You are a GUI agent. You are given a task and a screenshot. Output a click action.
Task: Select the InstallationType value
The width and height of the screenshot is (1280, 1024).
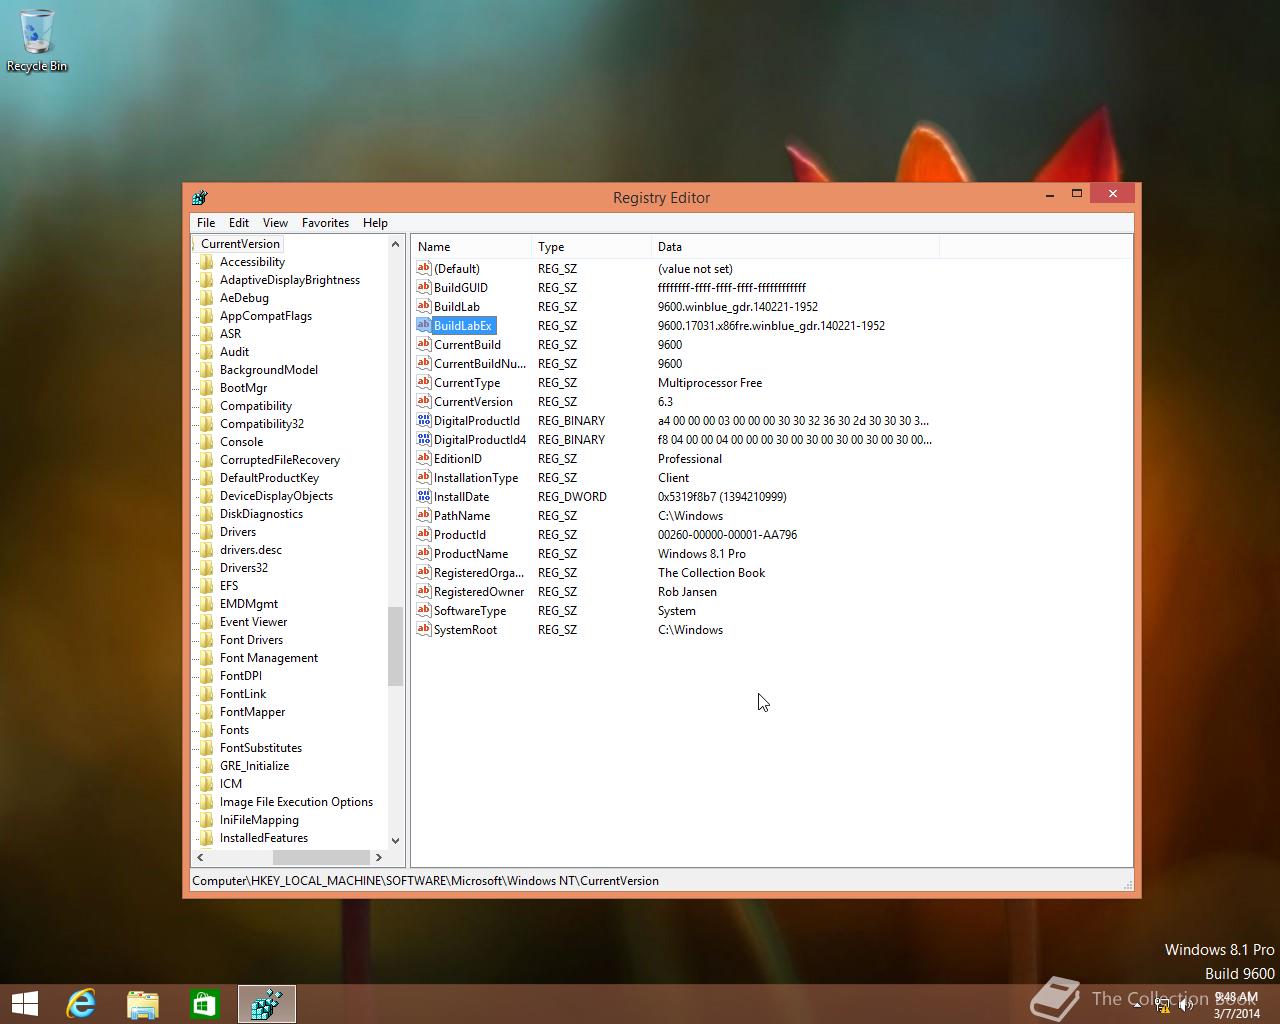pos(476,477)
